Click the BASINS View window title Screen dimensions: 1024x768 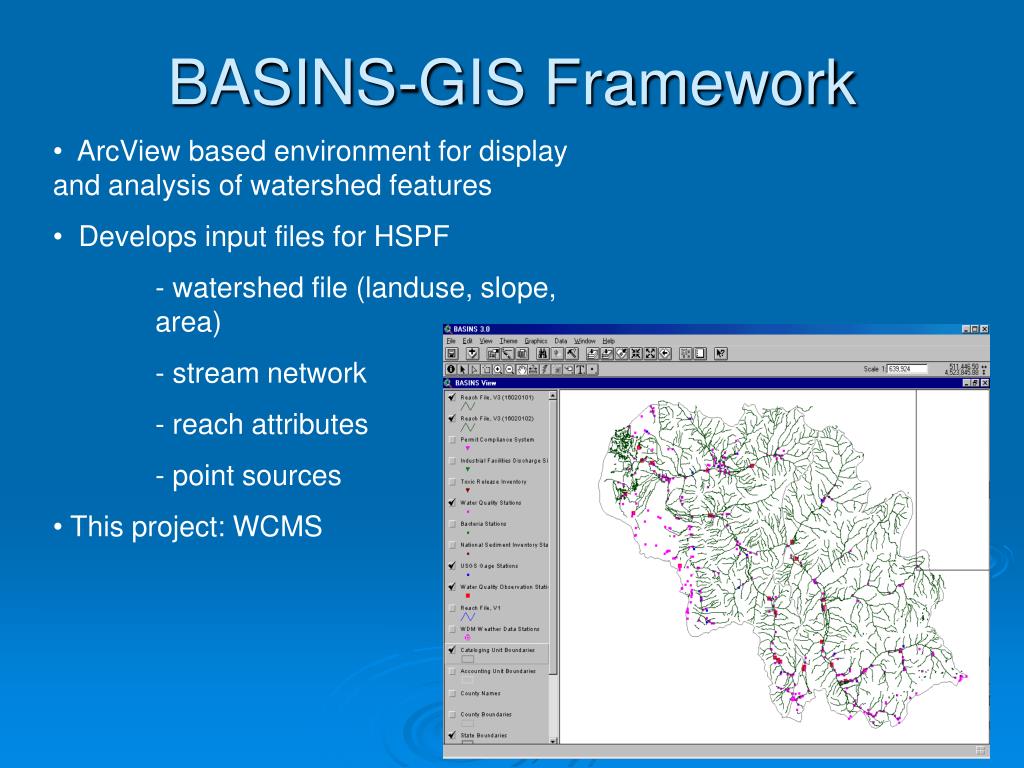[475, 383]
